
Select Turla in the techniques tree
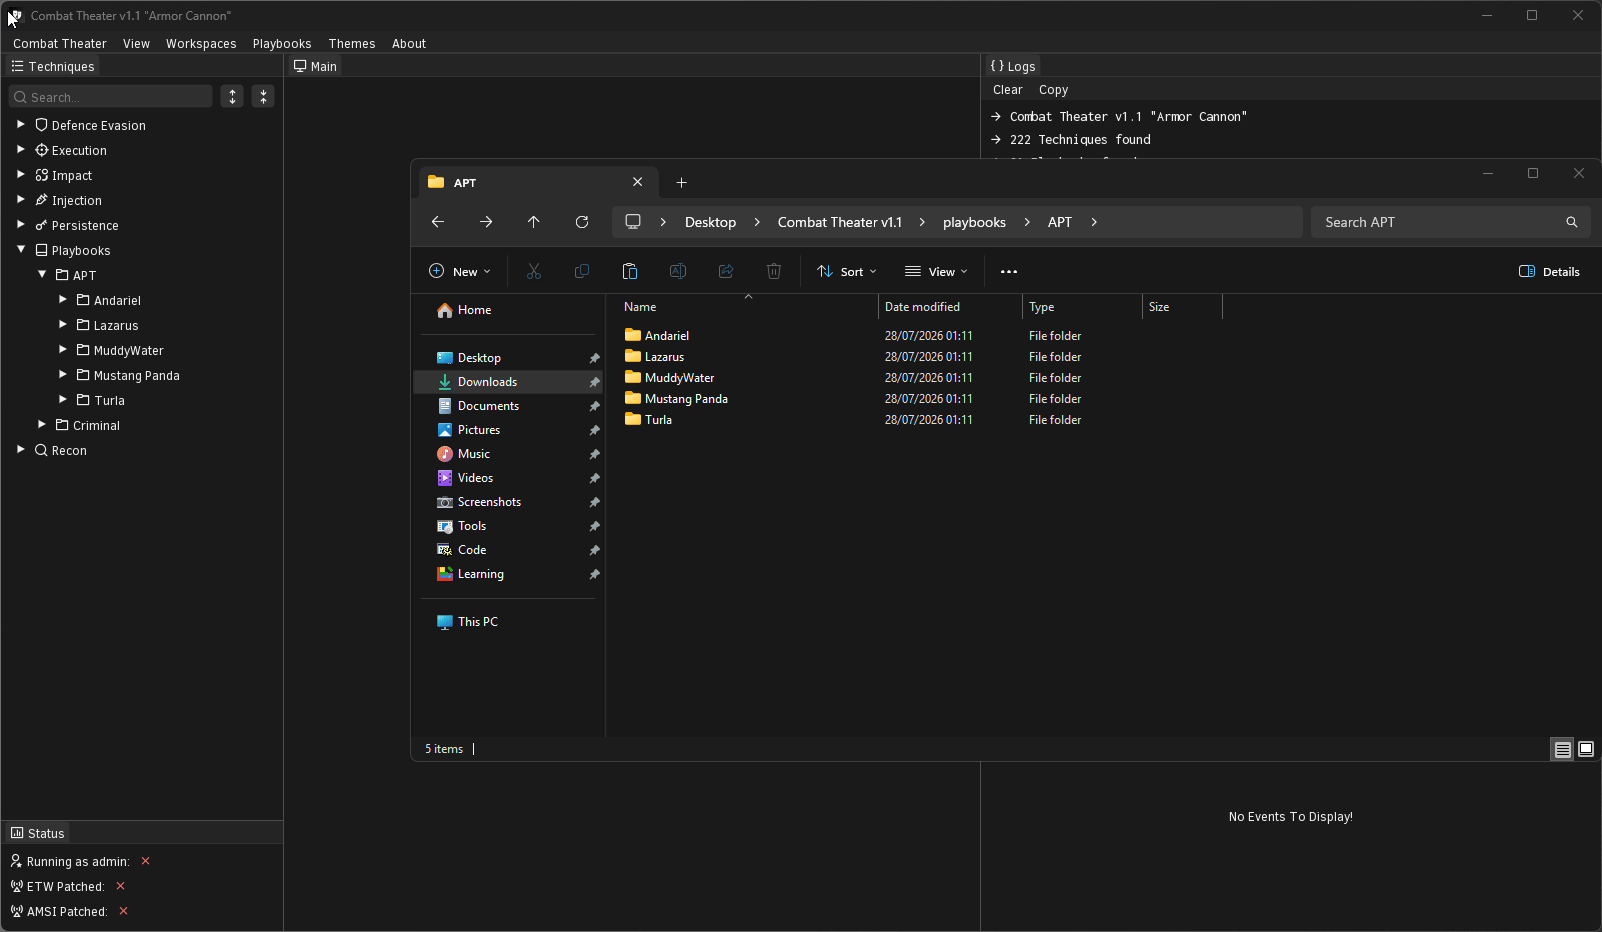click(109, 400)
